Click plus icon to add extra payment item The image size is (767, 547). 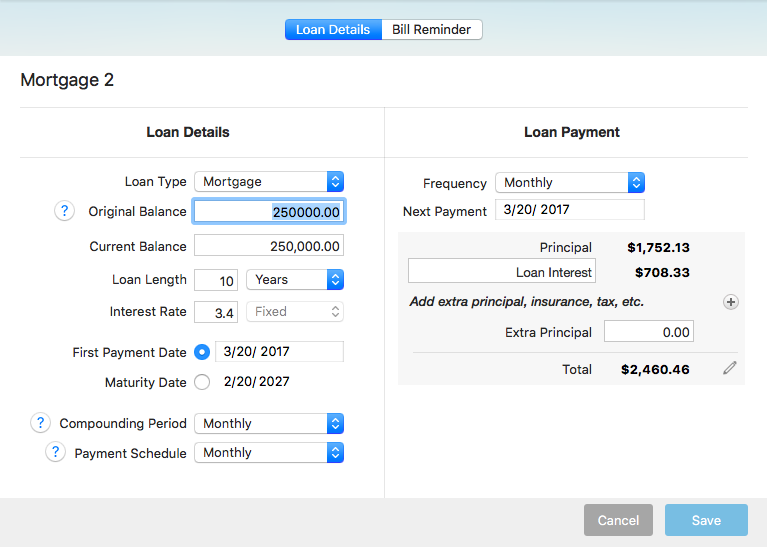pos(731,302)
